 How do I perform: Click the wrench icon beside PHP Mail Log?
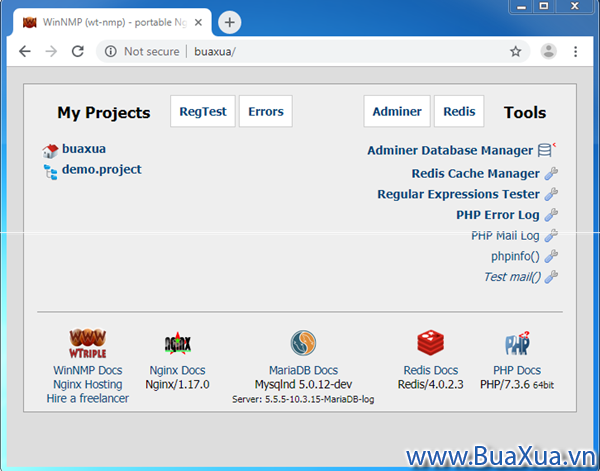click(551, 235)
